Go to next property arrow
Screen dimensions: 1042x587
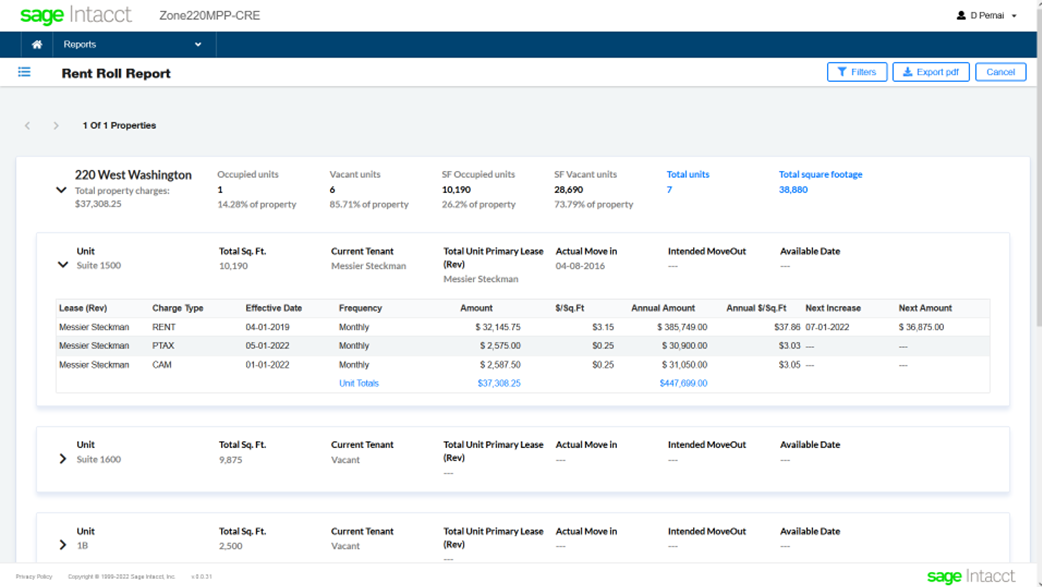[x=56, y=126]
